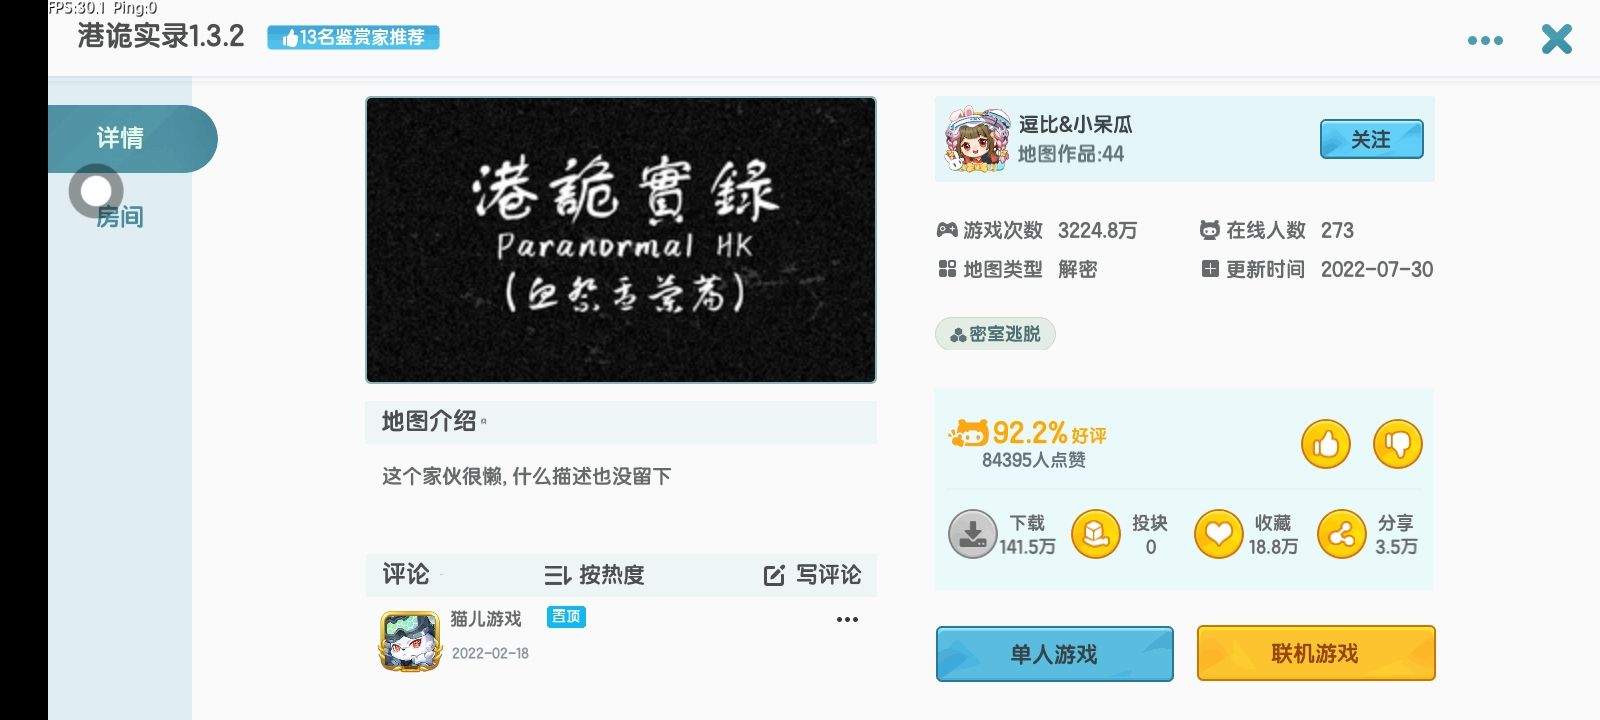The image size is (1600, 720).
Task: Tap the 写评论 write comment button
Action: [x=812, y=575]
